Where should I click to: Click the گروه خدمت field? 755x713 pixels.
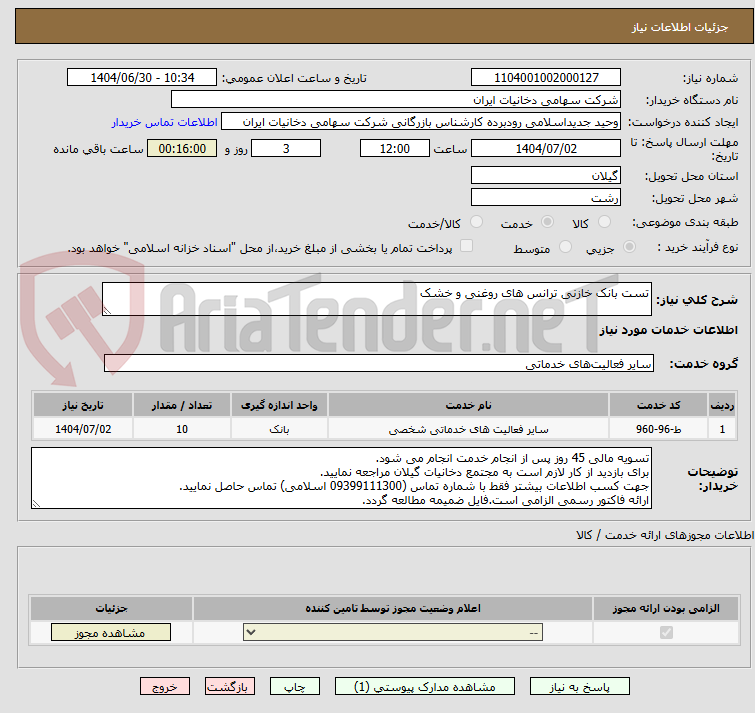tap(378, 363)
